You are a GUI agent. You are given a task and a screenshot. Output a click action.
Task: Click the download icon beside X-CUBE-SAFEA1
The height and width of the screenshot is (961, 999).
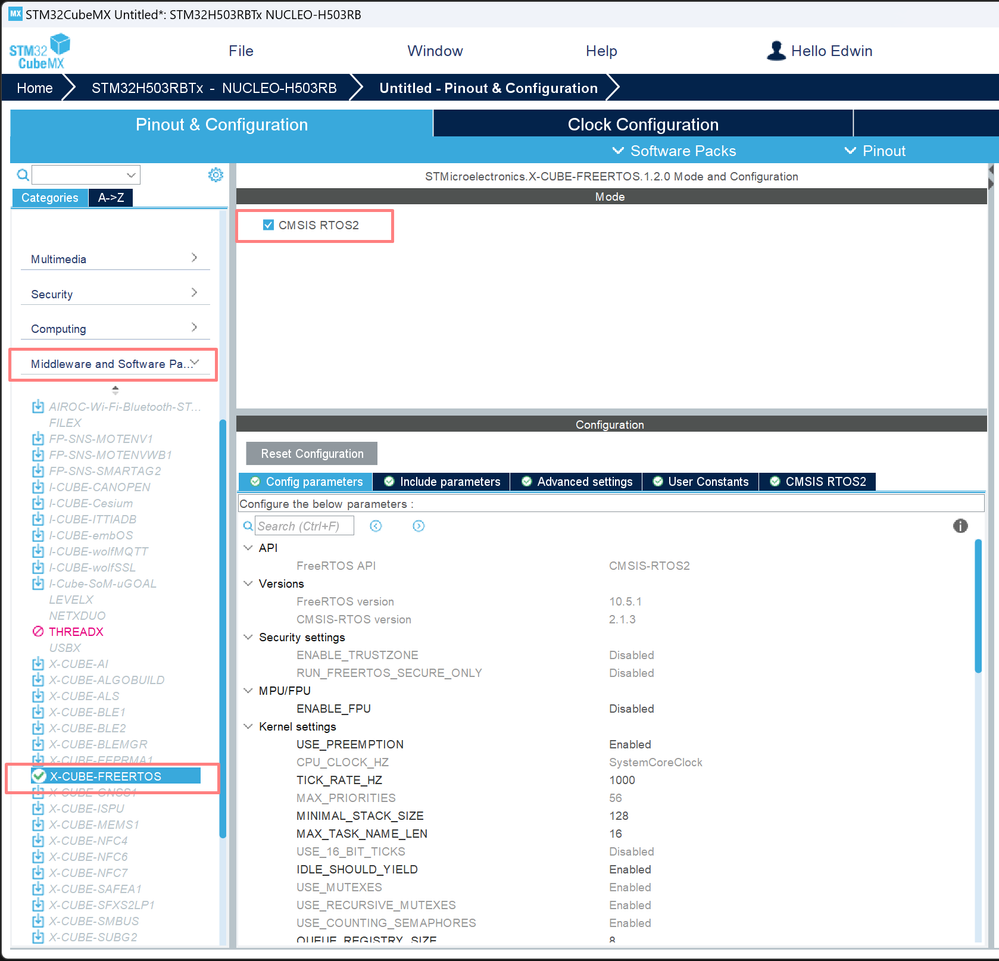[x=38, y=888]
